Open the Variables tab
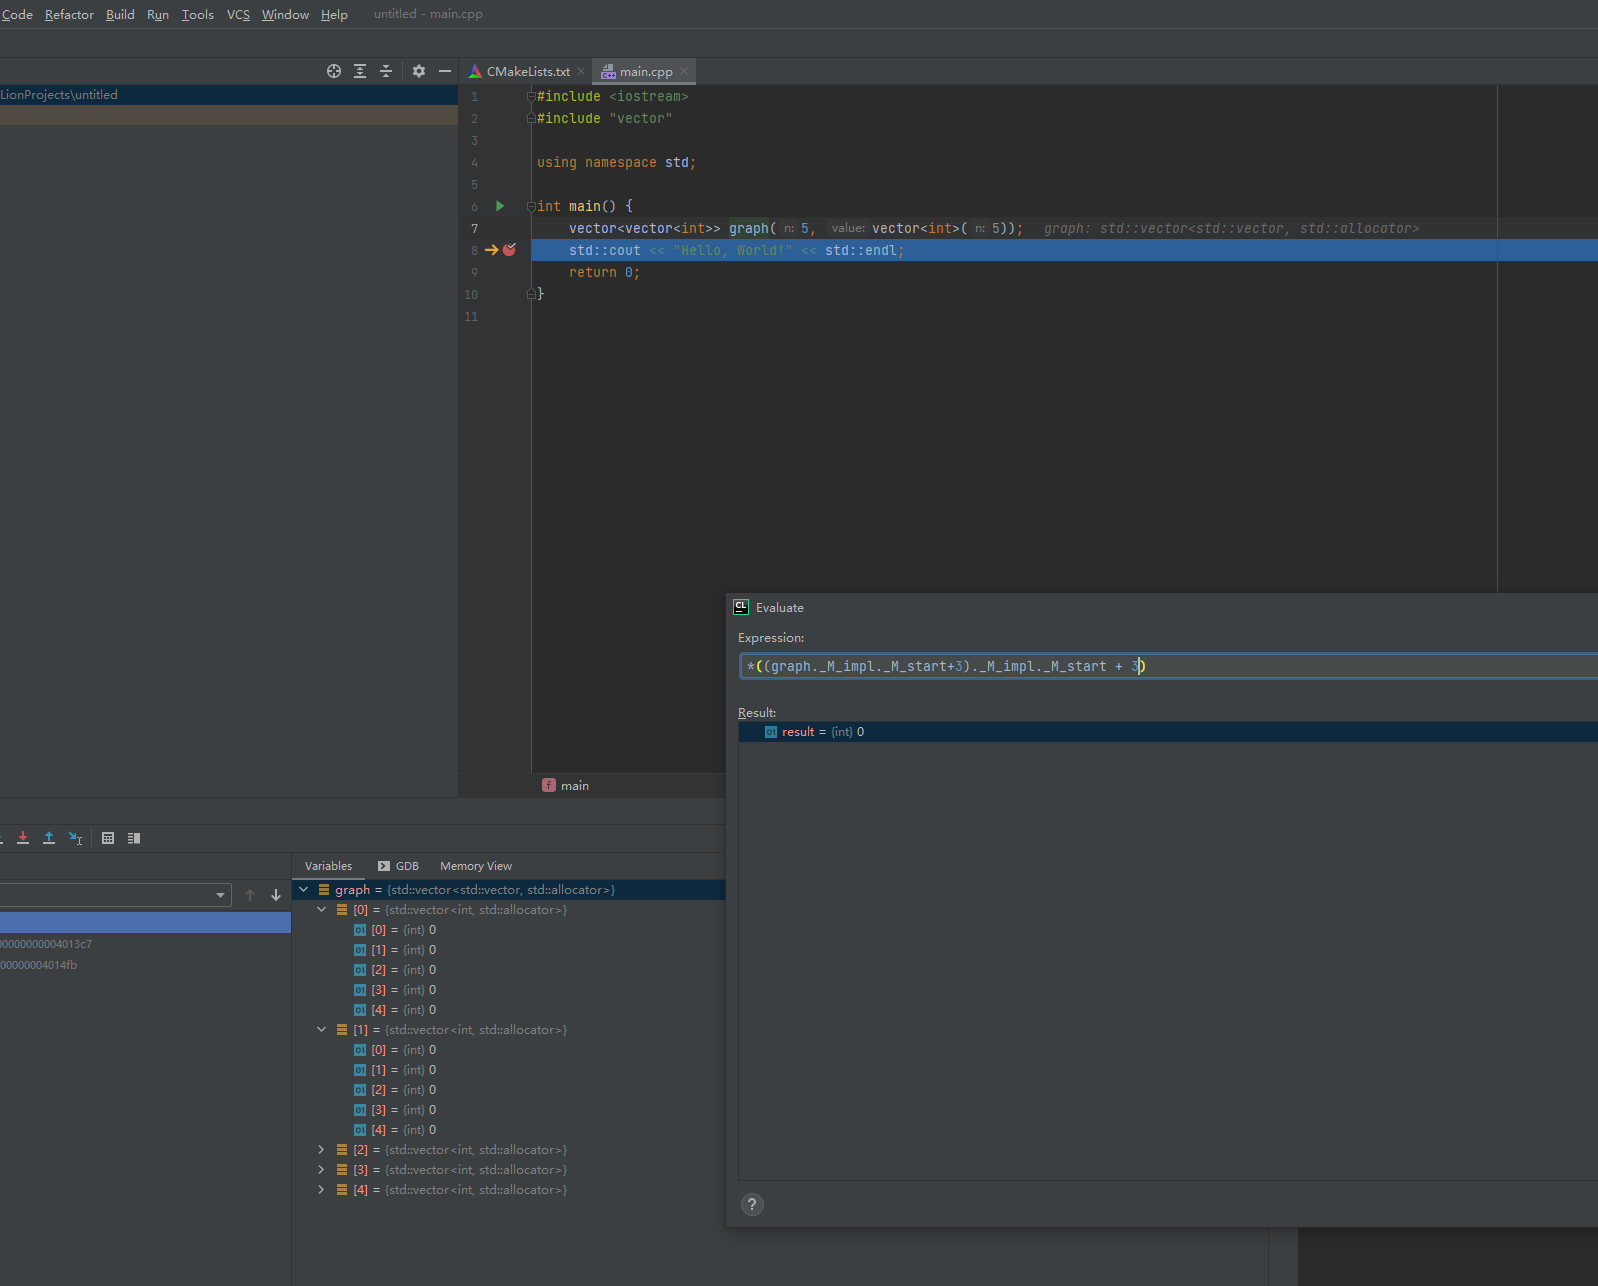This screenshot has width=1598, height=1286. click(x=328, y=866)
